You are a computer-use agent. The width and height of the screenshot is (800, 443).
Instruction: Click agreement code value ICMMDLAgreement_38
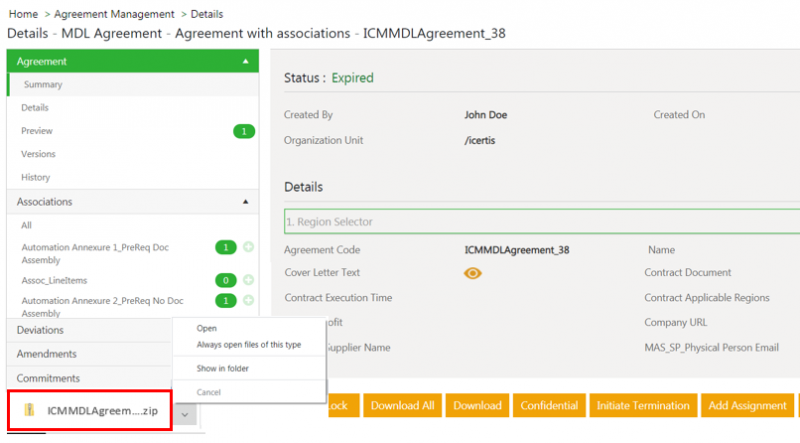tap(517, 250)
